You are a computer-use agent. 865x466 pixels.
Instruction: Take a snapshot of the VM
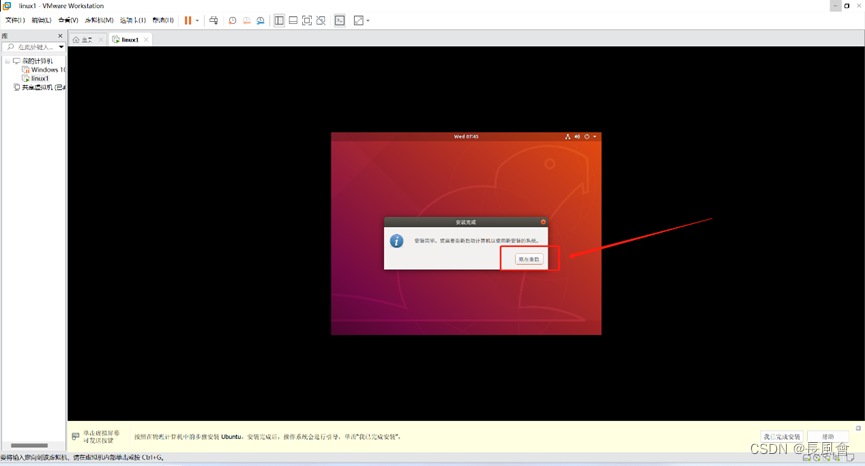pyautogui.click(x=232, y=20)
